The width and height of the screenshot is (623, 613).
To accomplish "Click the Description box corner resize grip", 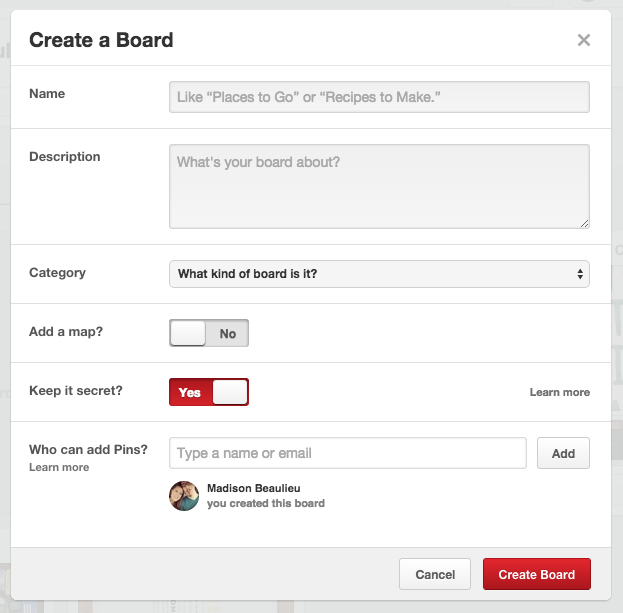I will (584, 224).
